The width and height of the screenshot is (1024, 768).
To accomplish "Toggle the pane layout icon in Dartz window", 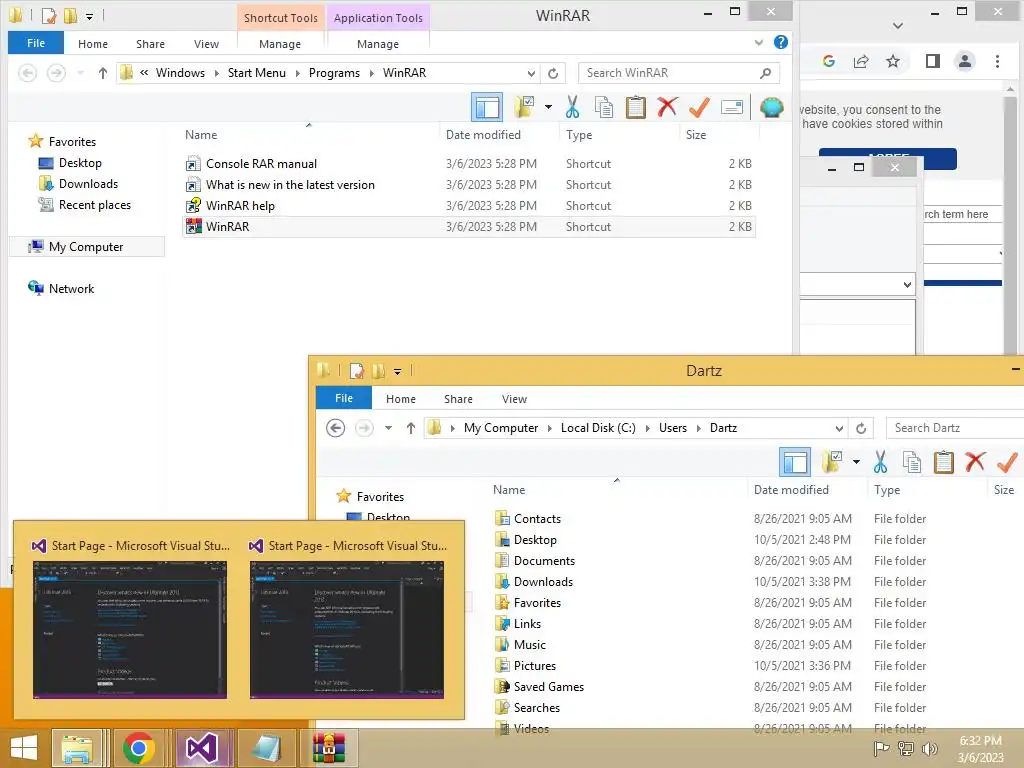I will coord(795,462).
